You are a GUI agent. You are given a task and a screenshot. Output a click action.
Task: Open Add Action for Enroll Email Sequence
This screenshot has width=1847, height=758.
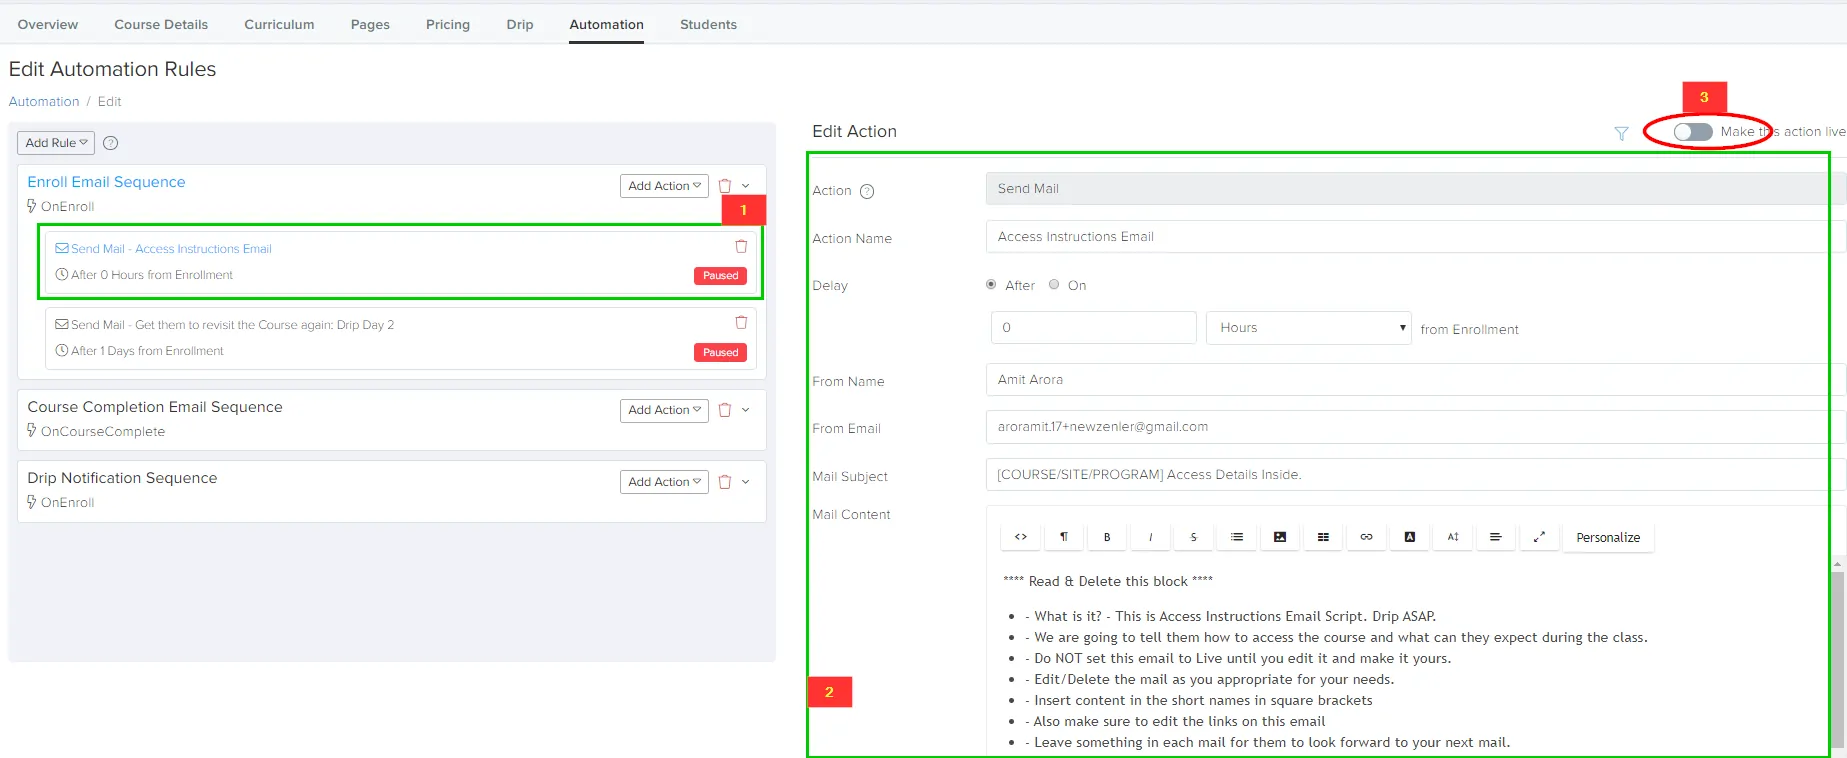[x=664, y=186]
